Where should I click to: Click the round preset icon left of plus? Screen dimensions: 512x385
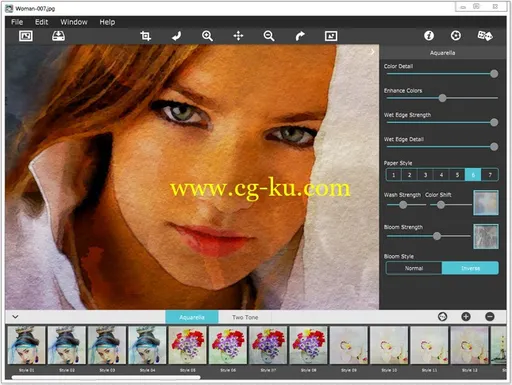coord(442,317)
